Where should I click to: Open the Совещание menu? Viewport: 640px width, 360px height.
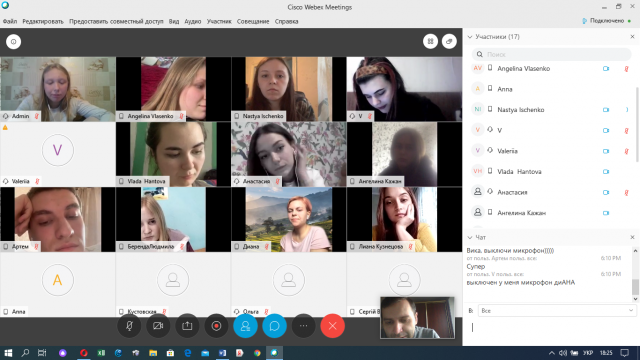click(253, 21)
